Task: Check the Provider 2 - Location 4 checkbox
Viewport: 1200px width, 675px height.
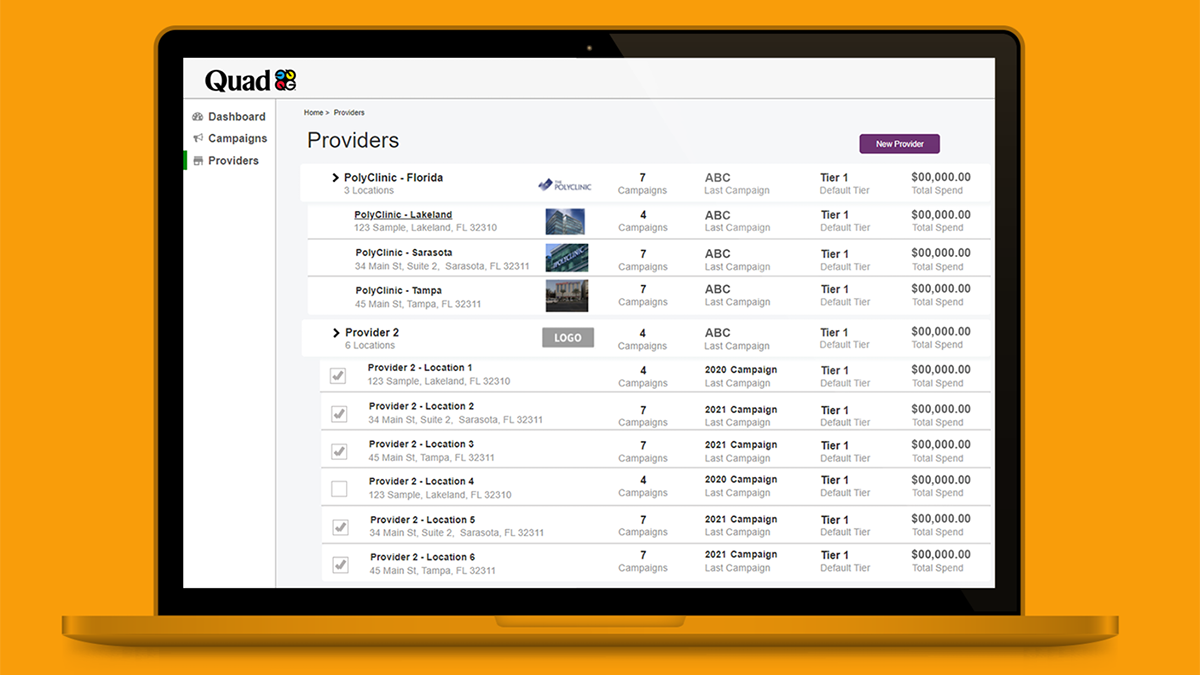Action: [339, 489]
